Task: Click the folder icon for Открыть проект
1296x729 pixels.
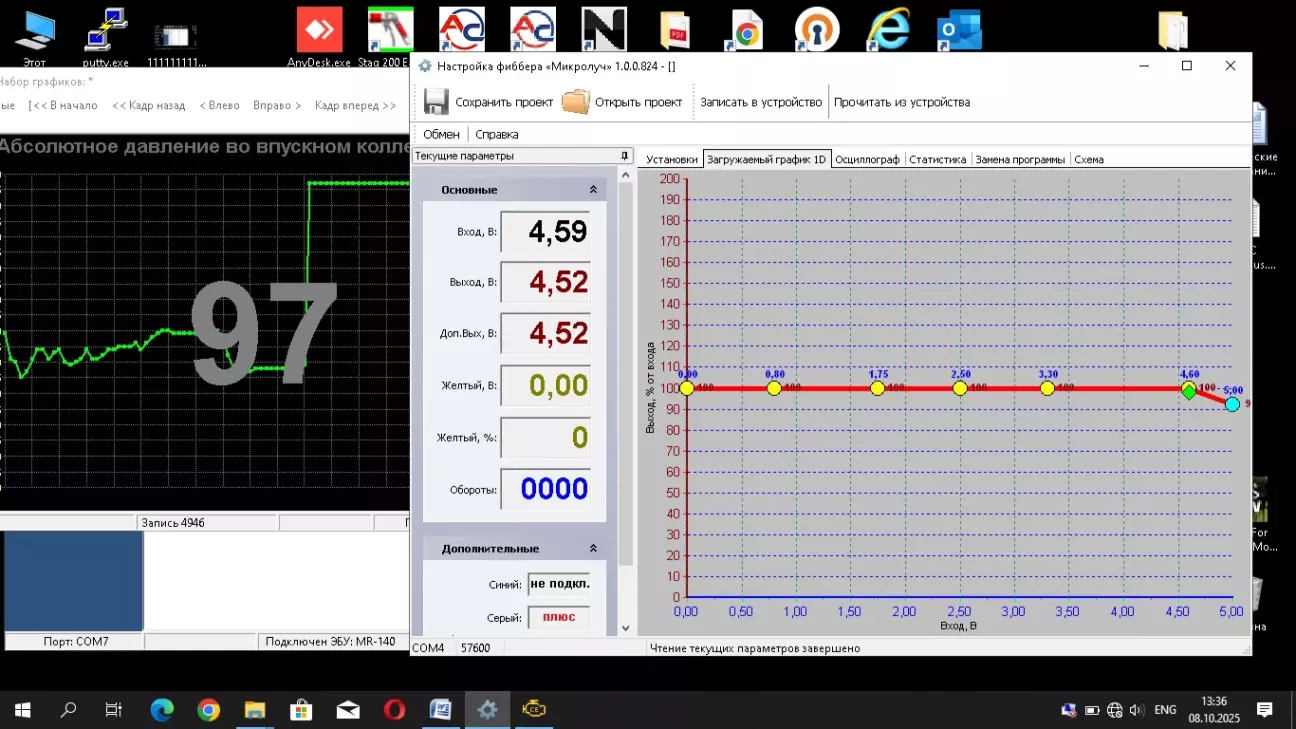Action: click(575, 102)
